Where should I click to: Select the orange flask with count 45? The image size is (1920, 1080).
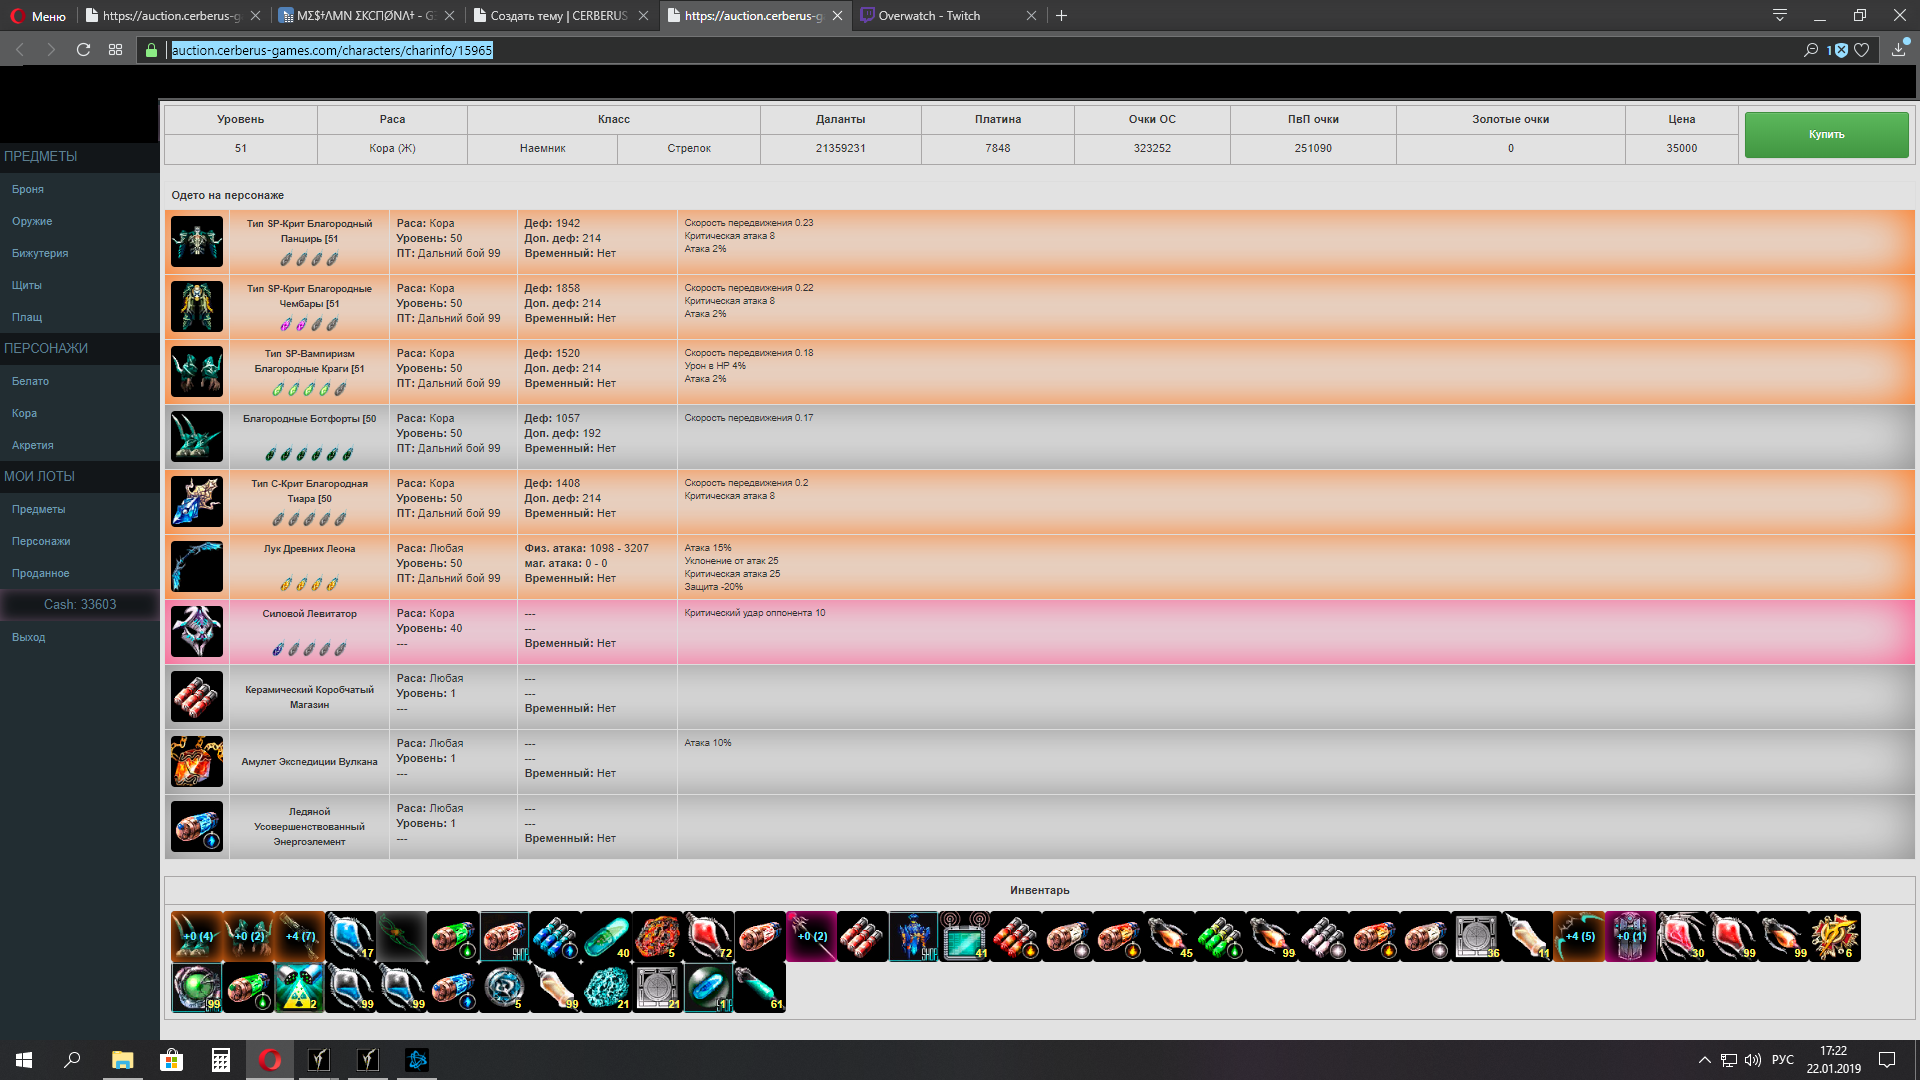pyautogui.click(x=1169, y=936)
